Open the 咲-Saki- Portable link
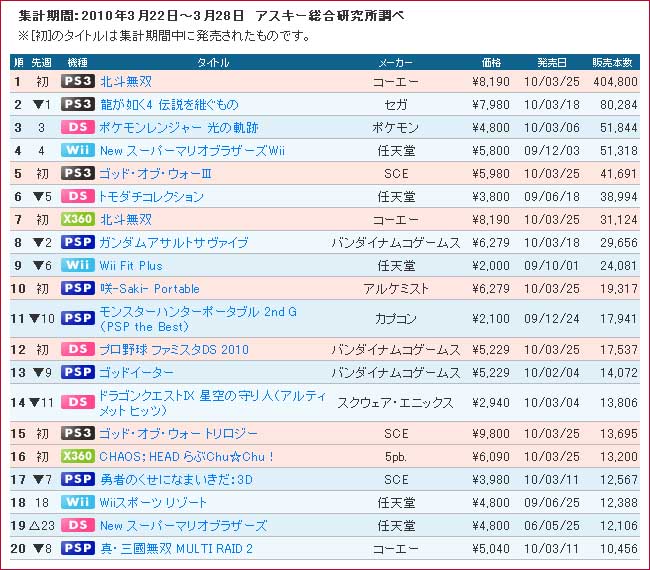650x570 pixels. coord(150,289)
